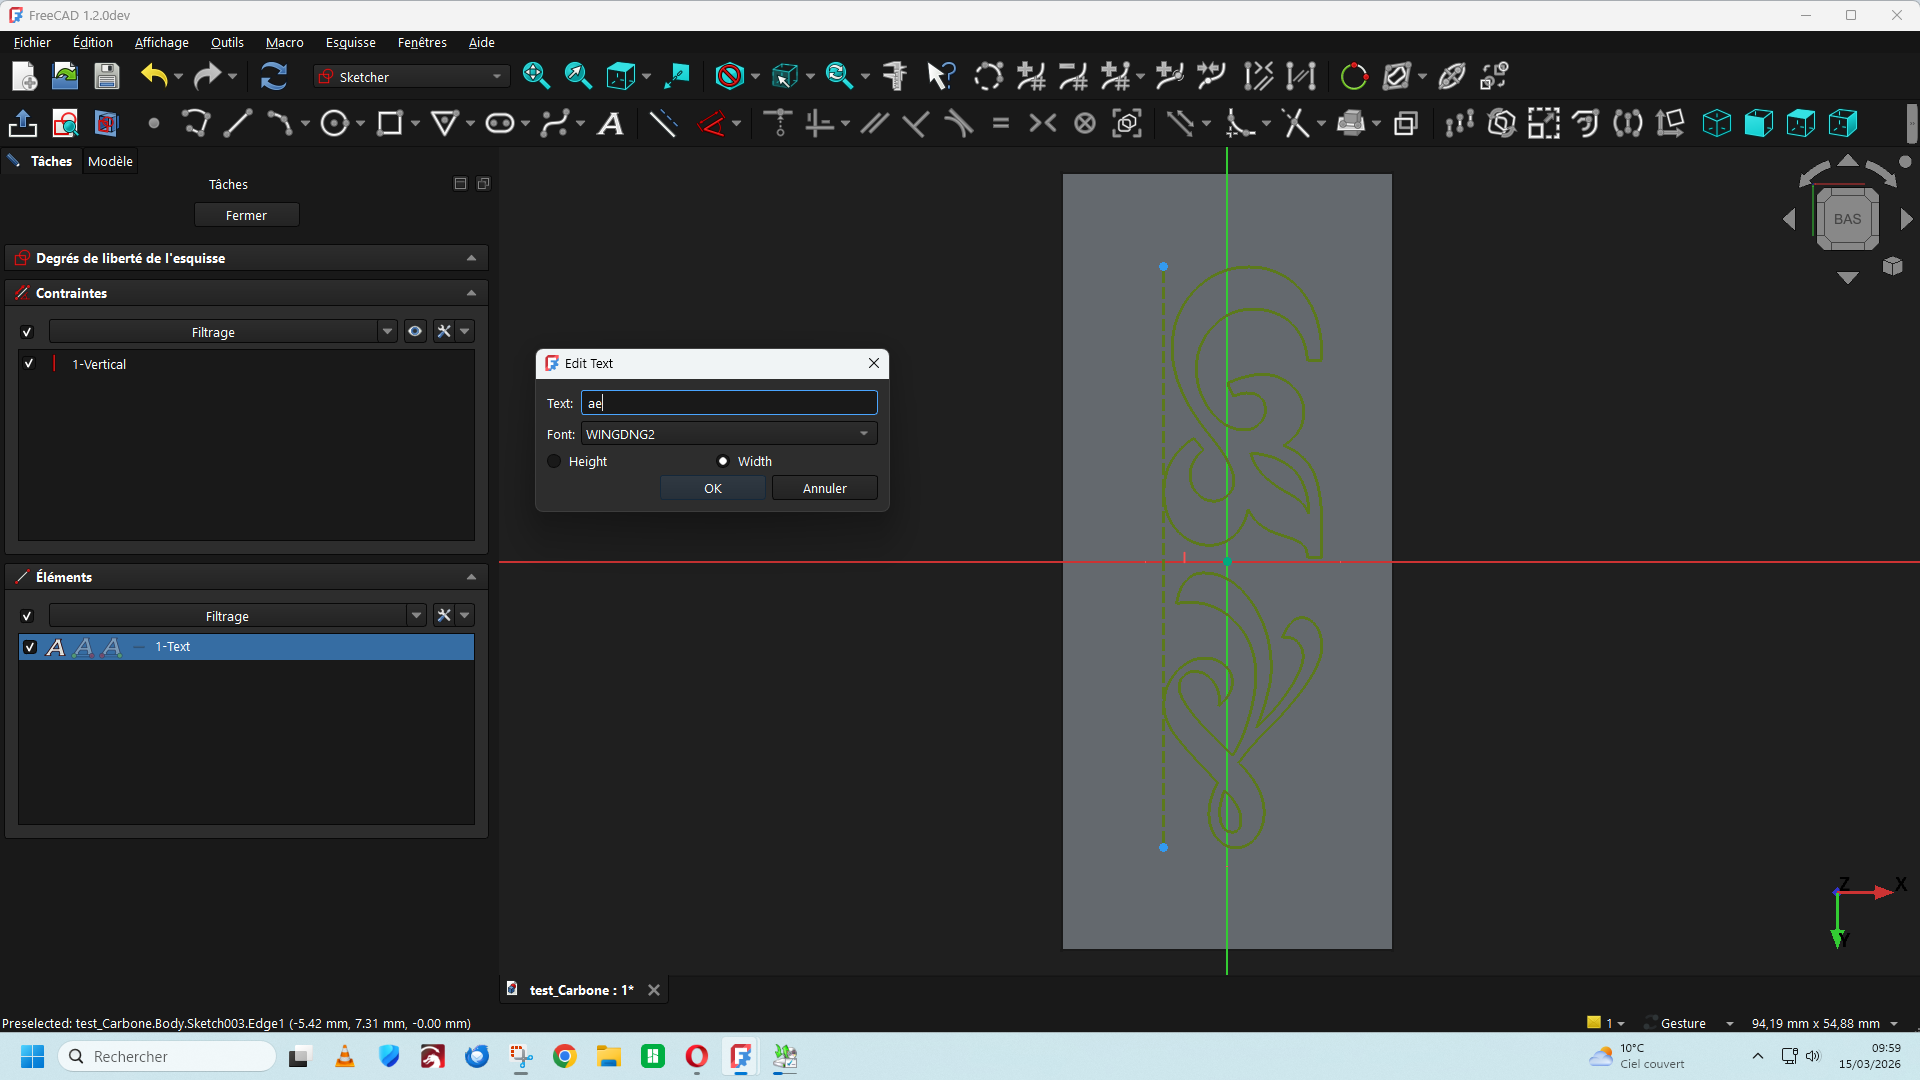Select the sketch text tool icon
Image resolution: width=1920 pixels, height=1080 pixels.
point(611,124)
